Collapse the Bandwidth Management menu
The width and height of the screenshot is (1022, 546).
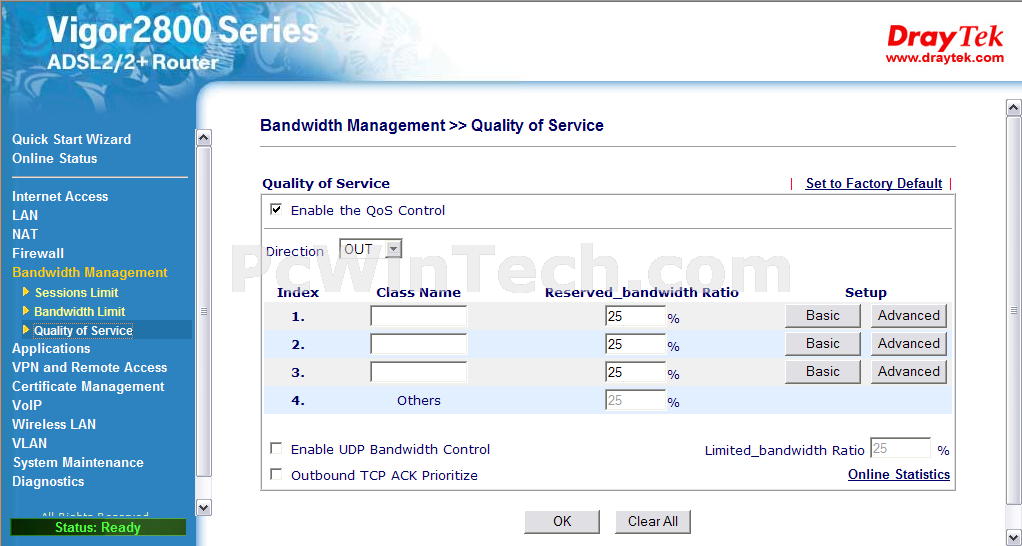click(90, 272)
